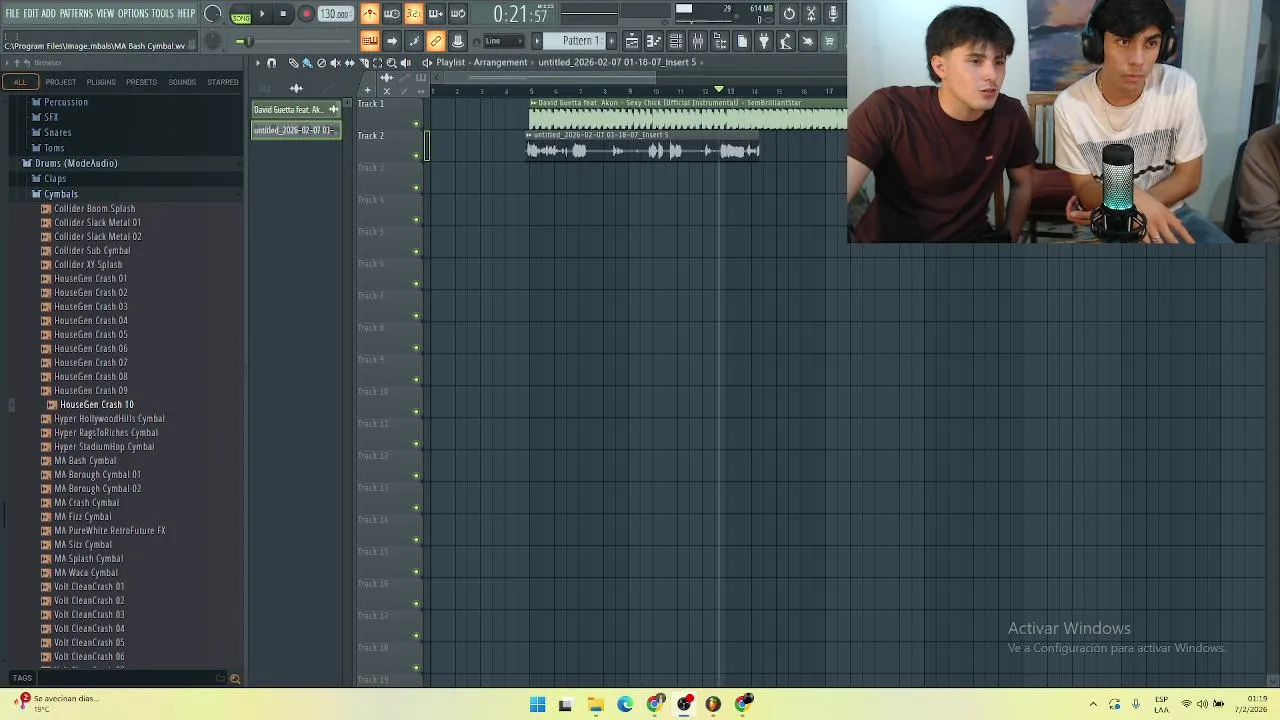Click the one-click audio recording microphone icon
Image resolution: width=1280 pixels, height=720 pixels.
coord(833,14)
